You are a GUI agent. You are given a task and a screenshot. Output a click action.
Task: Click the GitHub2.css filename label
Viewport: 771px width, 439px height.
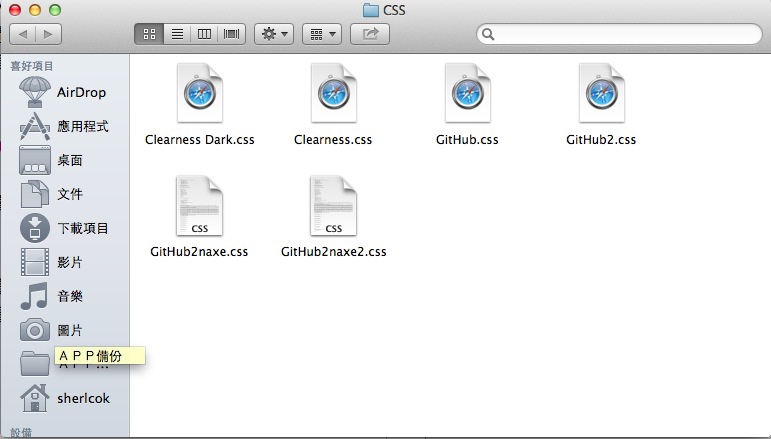pos(601,140)
